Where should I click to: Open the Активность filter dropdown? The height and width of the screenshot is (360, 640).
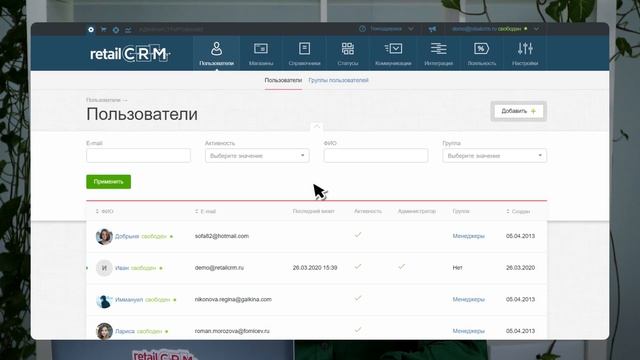[x=257, y=156]
